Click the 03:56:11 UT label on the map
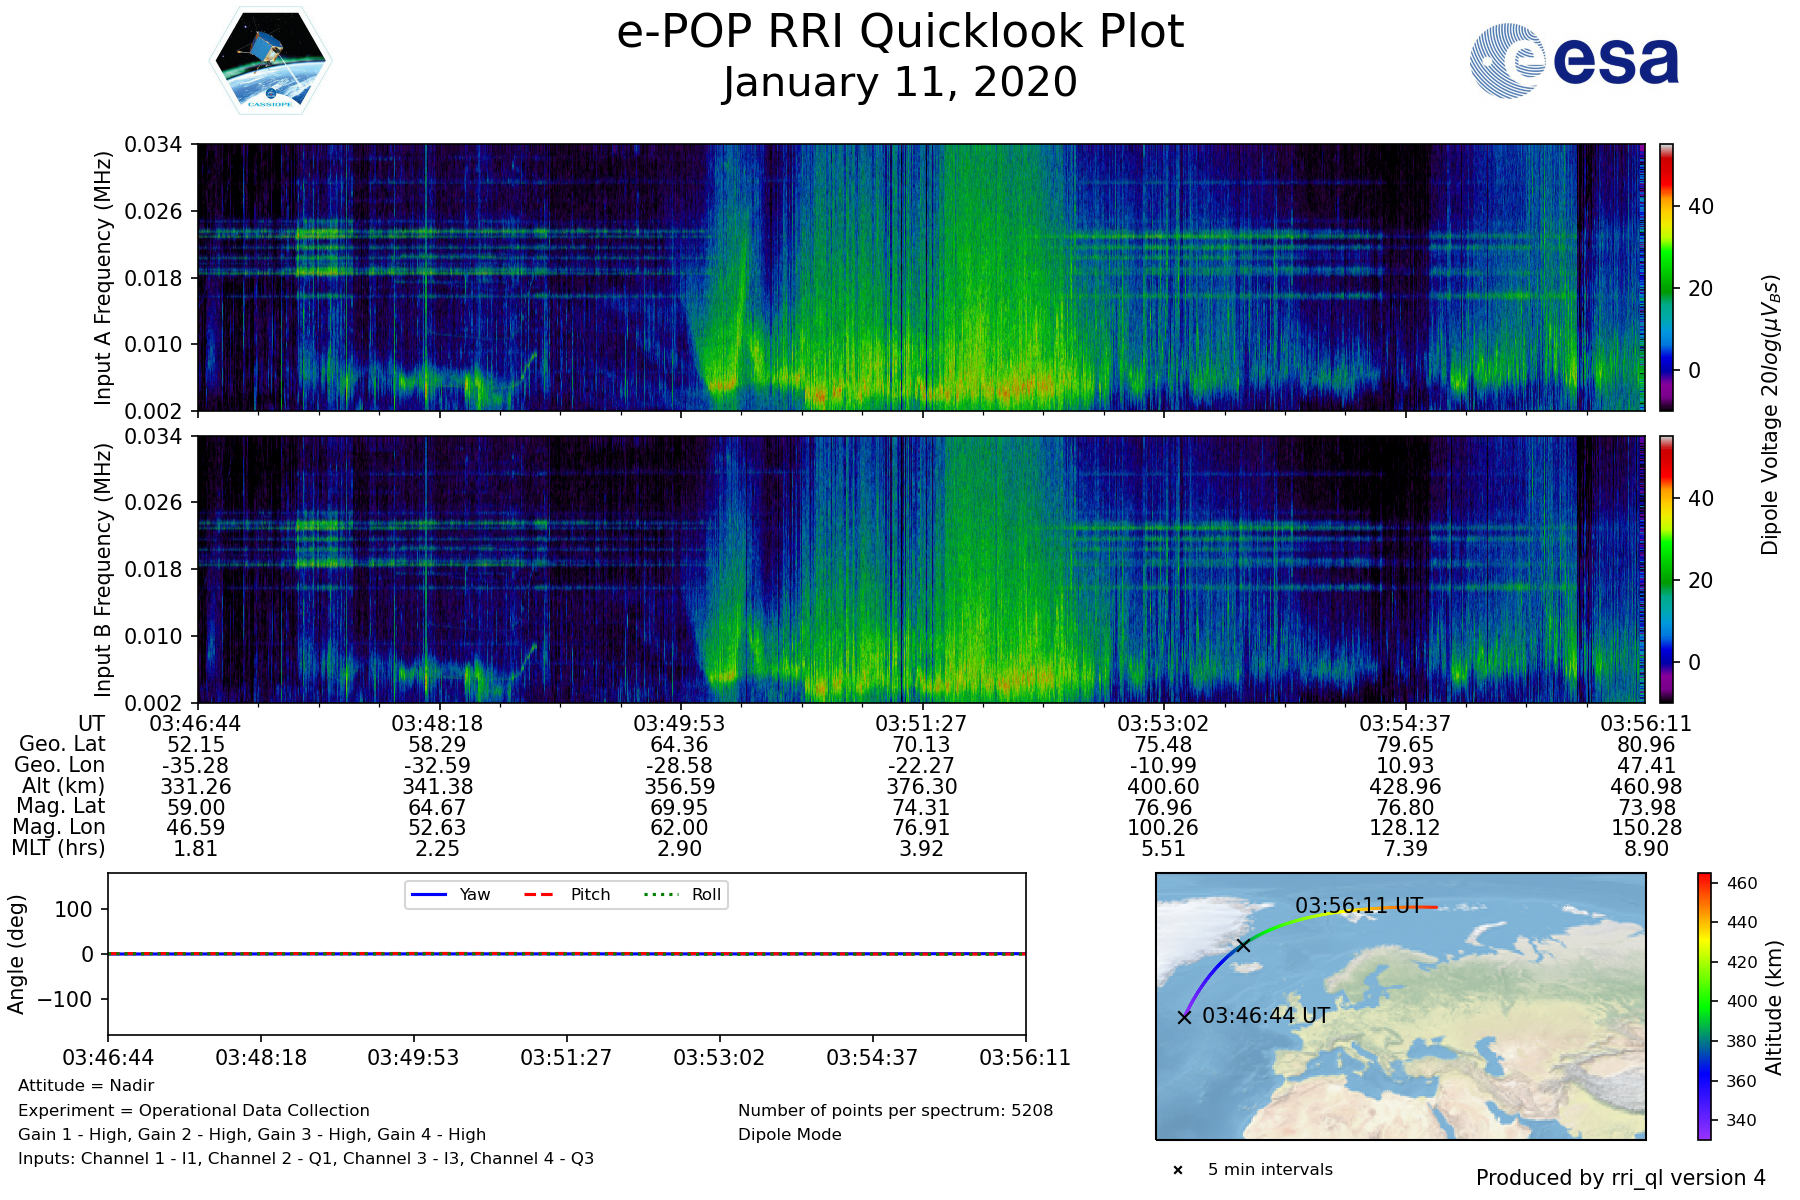1800x1200 pixels. pyautogui.click(x=1358, y=905)
